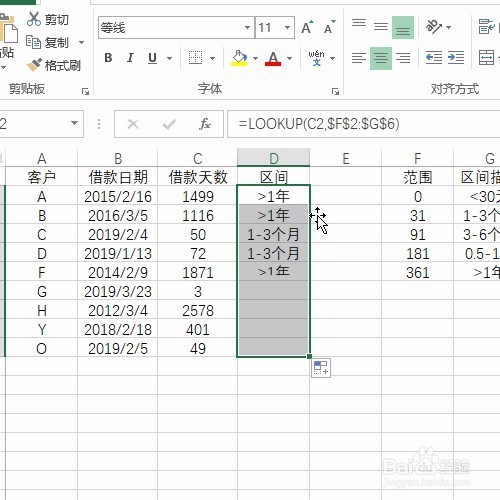The height and width of the screenshot is (500, 500).
Task: Select column B header
Action: [117, 158]
